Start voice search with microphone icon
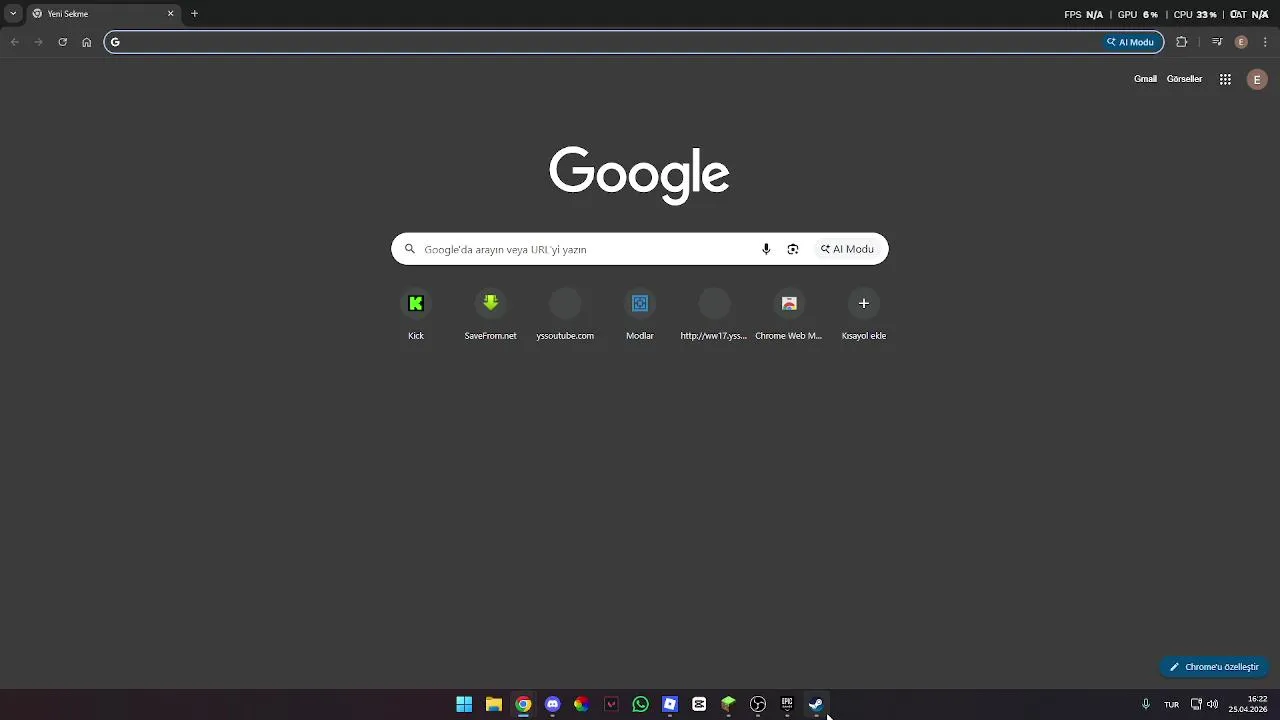The image size is (1280, 720). tap(766, 249)
